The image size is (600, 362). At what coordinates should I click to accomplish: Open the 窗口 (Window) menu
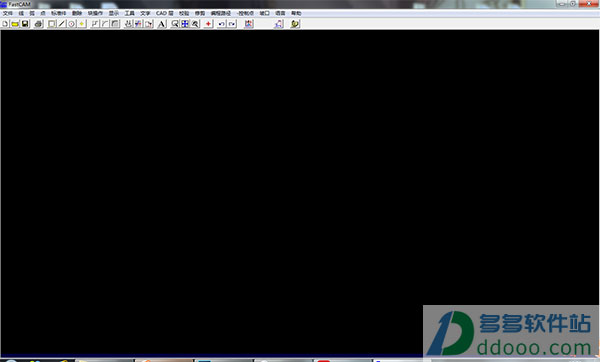click(x=264, y=13)
